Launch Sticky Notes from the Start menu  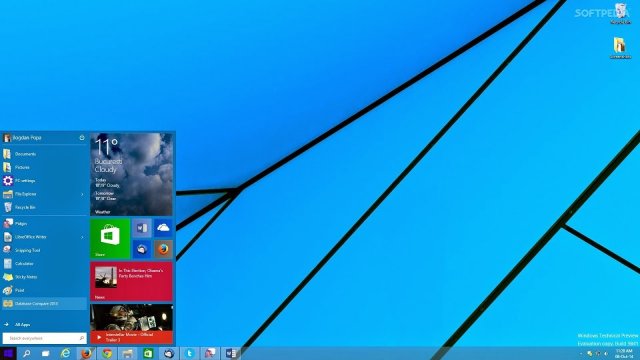(44, 277)
